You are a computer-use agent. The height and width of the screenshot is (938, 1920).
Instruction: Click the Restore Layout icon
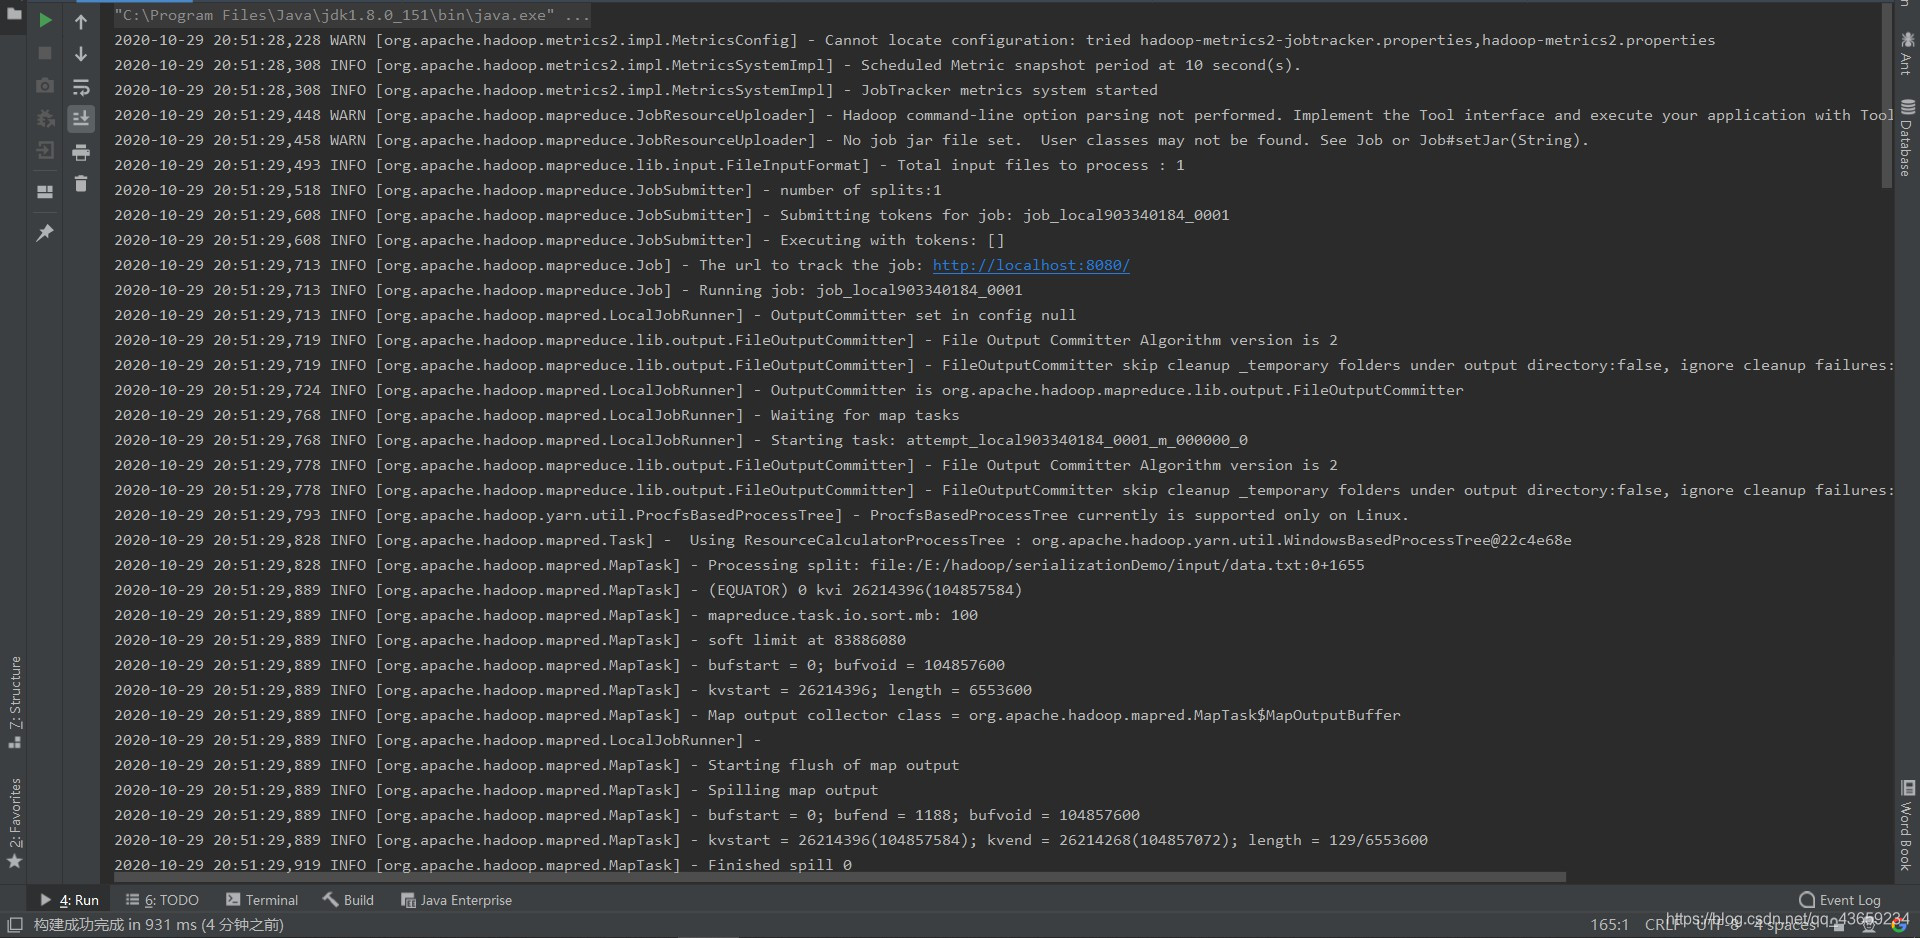[45, 191]
